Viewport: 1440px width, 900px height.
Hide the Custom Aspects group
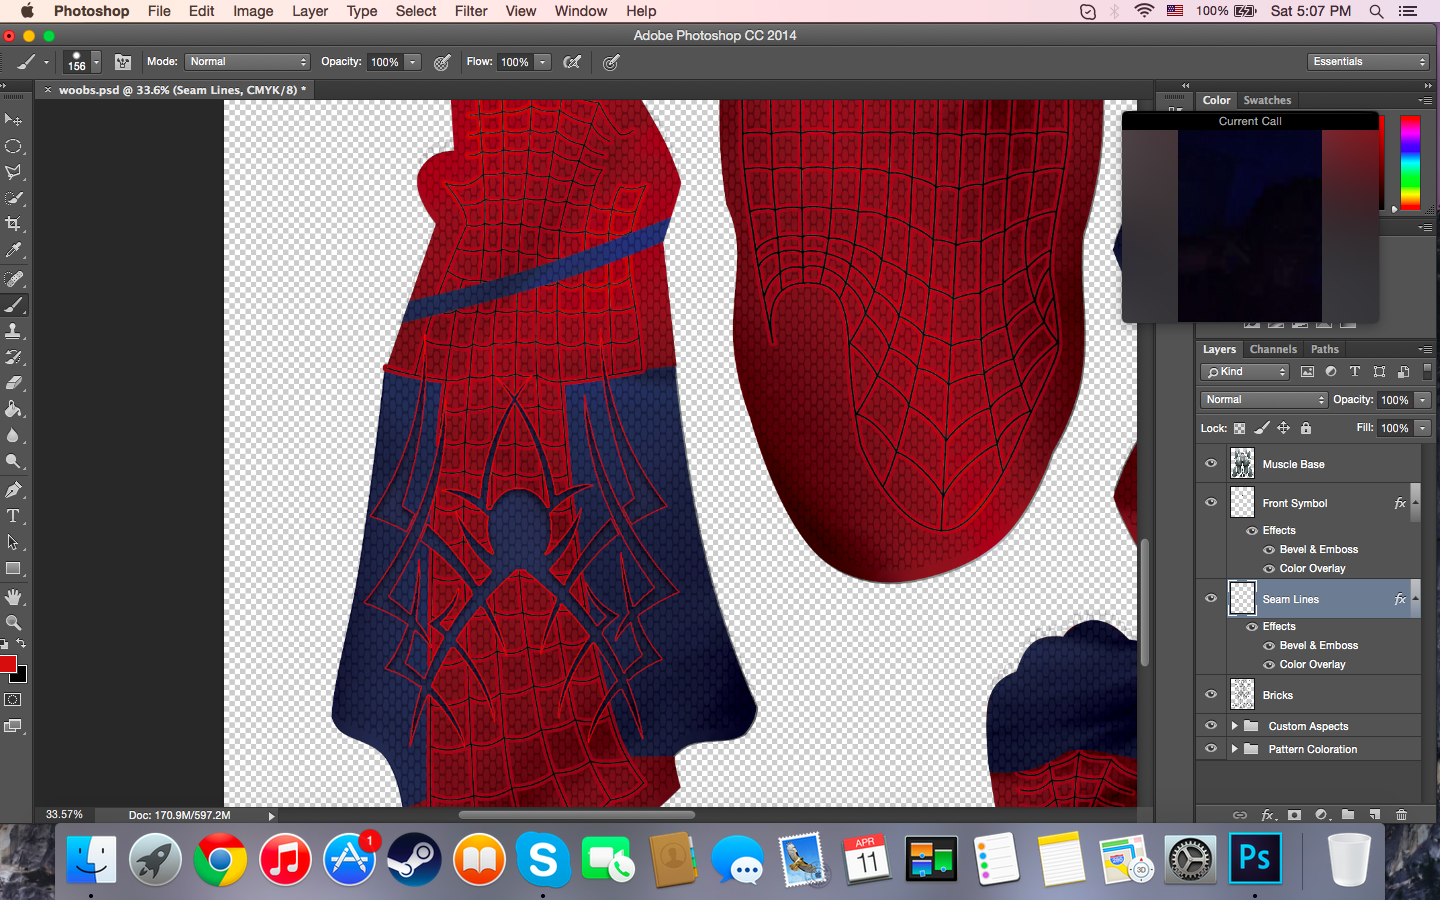[1211, 726]
